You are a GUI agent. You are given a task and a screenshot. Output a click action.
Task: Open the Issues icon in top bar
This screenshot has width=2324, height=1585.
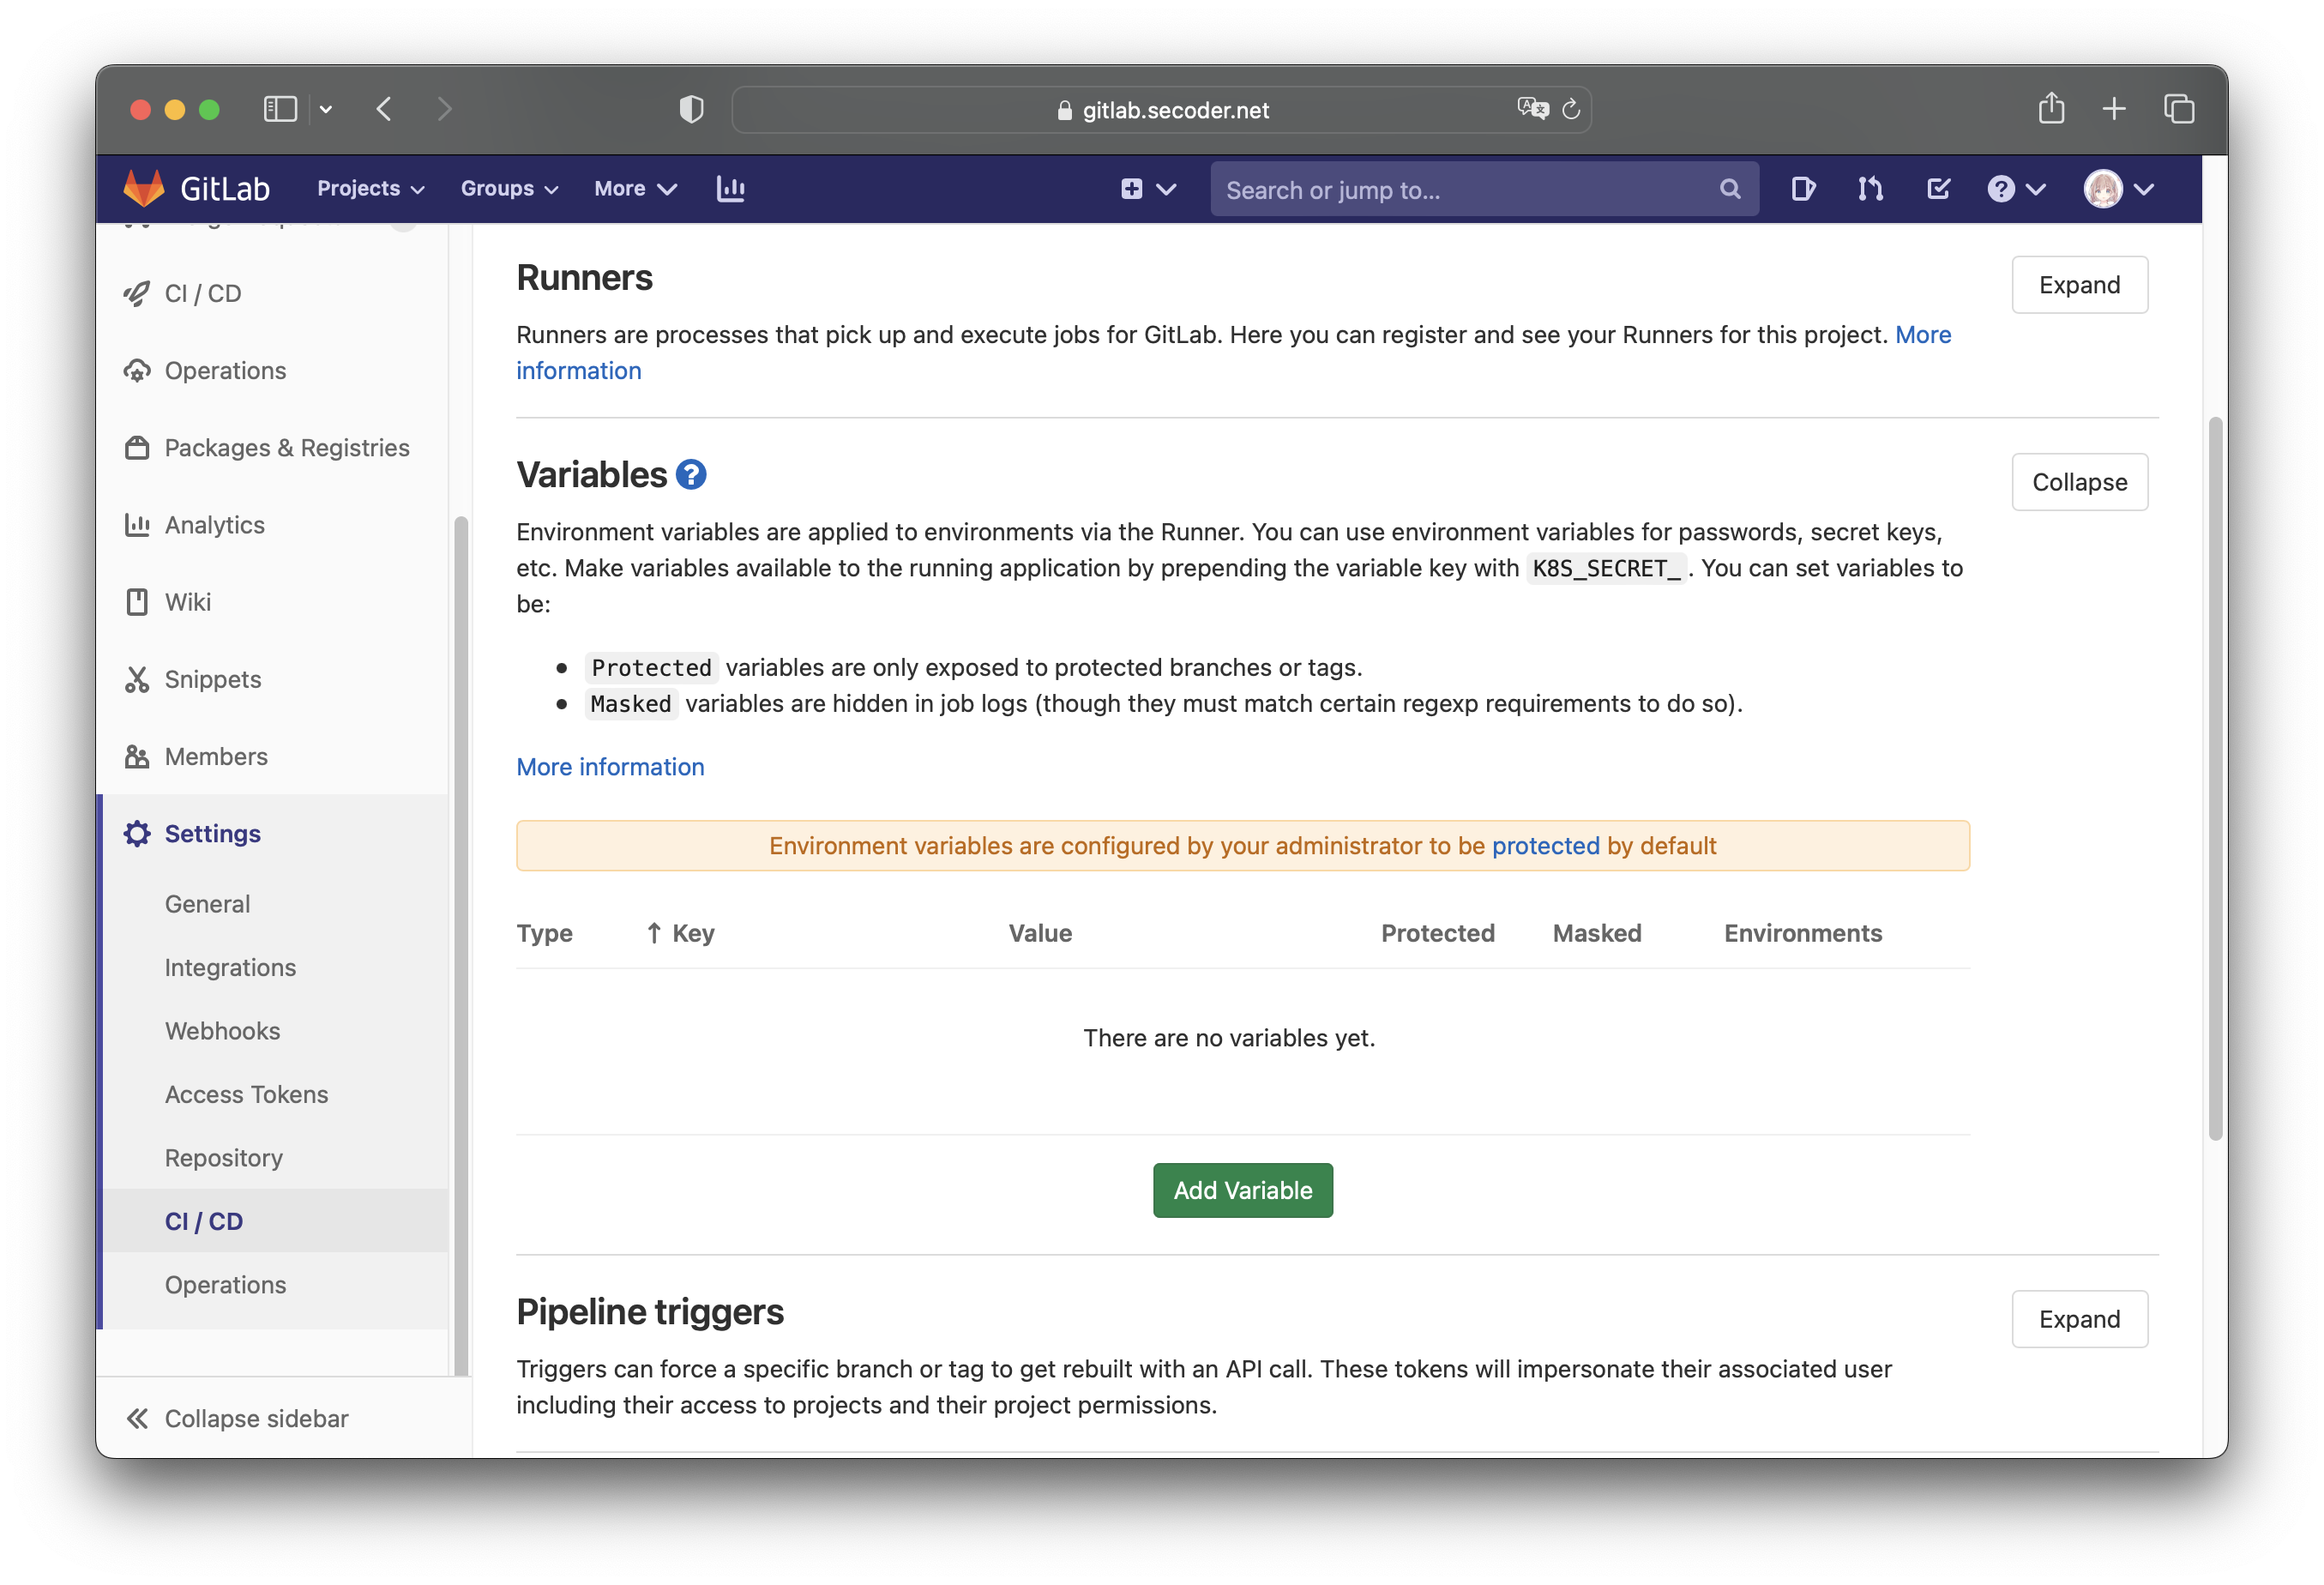(x=1803, y=188)
